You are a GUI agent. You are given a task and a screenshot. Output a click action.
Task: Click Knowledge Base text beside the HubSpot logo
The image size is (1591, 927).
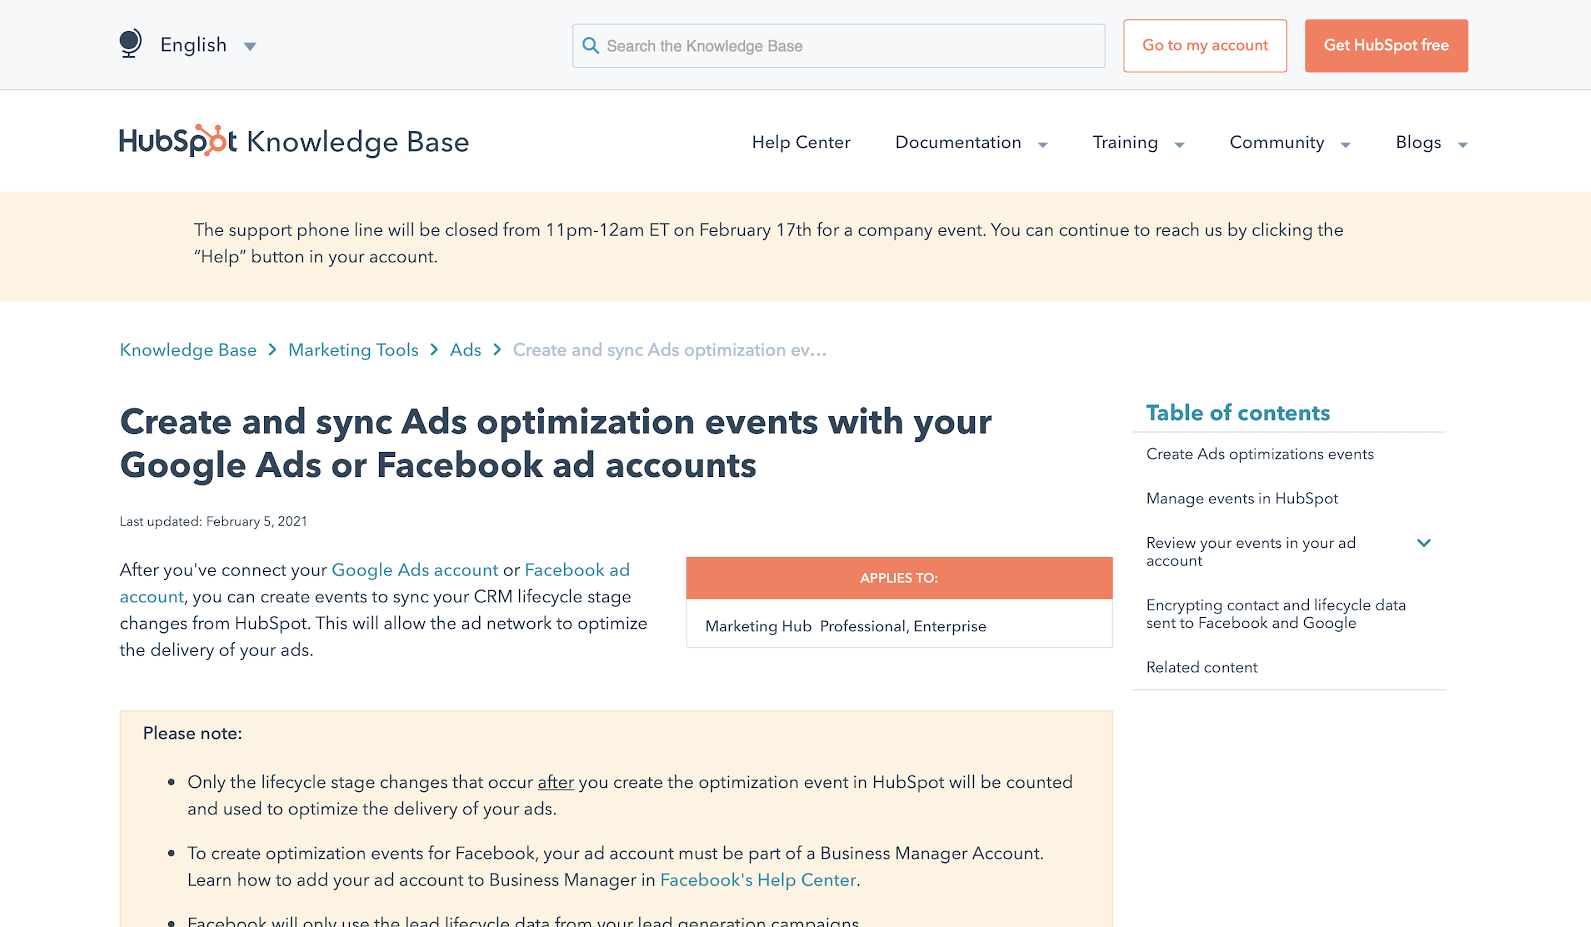(x=358, y=142)
